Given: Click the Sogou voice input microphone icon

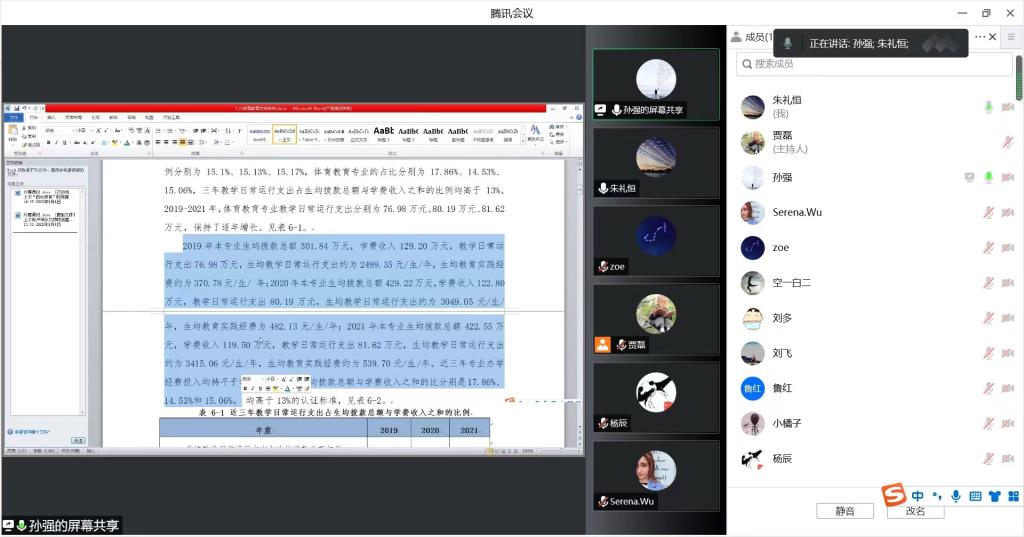Looking at the screenshot, I should [x=956, y=496].
